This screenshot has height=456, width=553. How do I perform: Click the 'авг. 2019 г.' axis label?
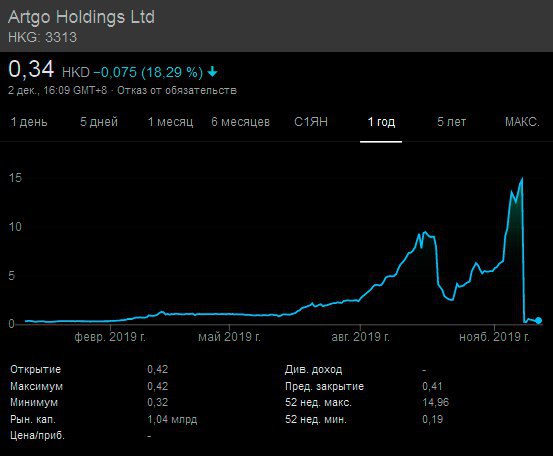360,337
